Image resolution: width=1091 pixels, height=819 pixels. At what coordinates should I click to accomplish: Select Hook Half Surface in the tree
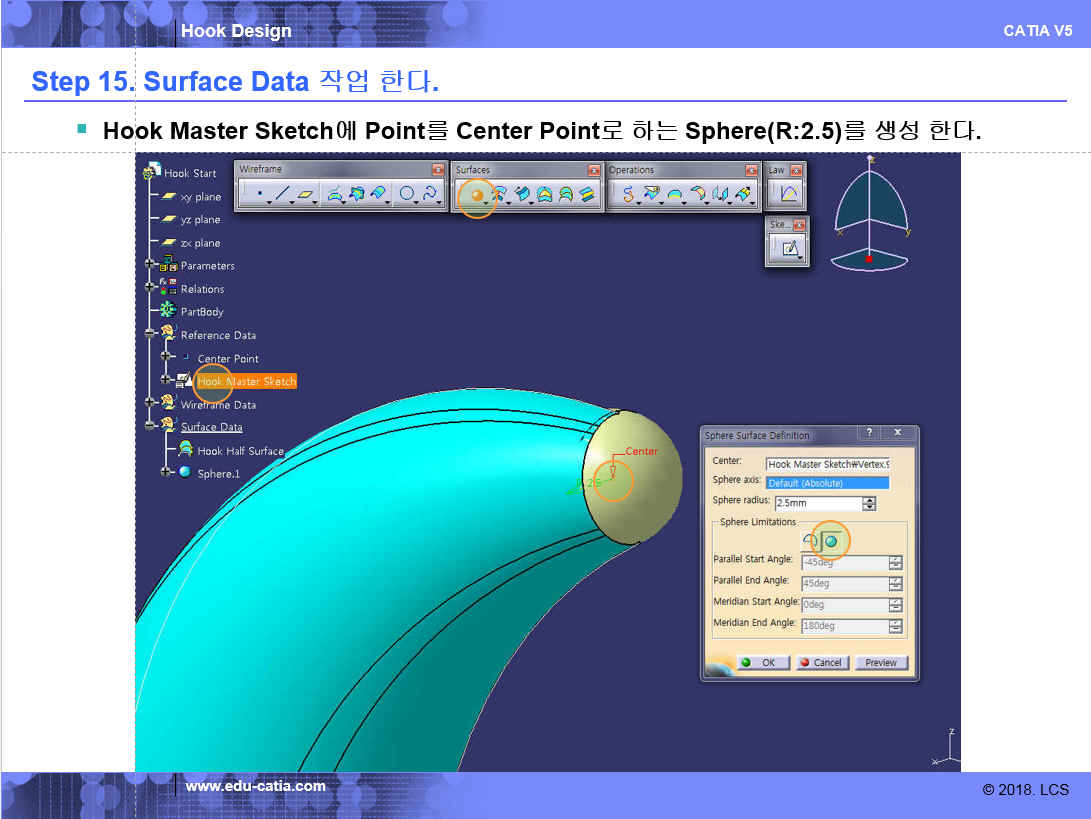coord(240,451)
